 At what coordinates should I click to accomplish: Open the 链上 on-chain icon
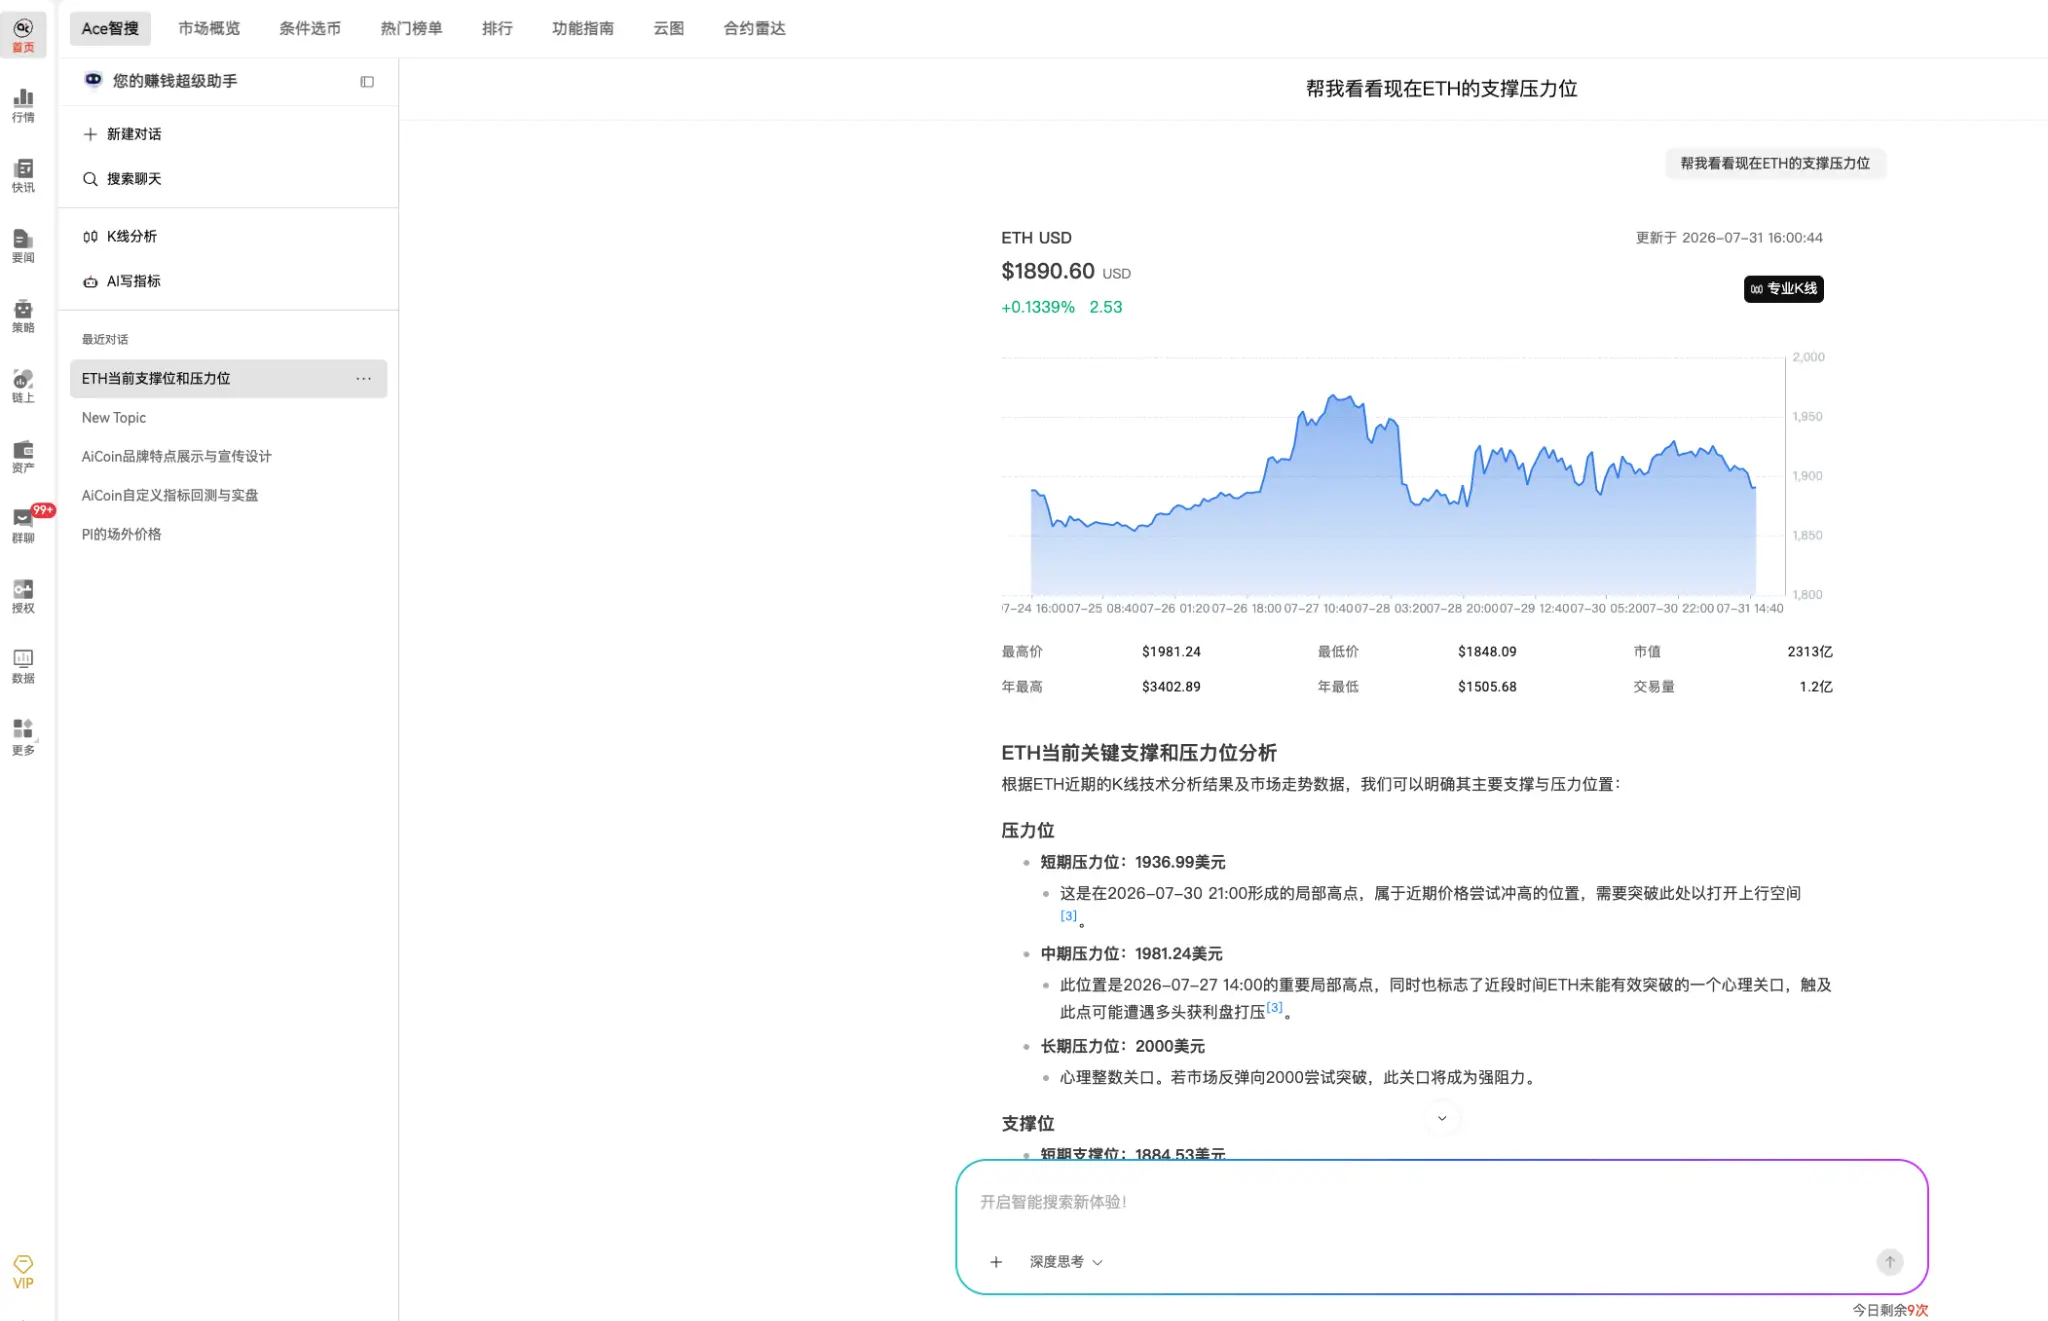(x=23, y=385)
